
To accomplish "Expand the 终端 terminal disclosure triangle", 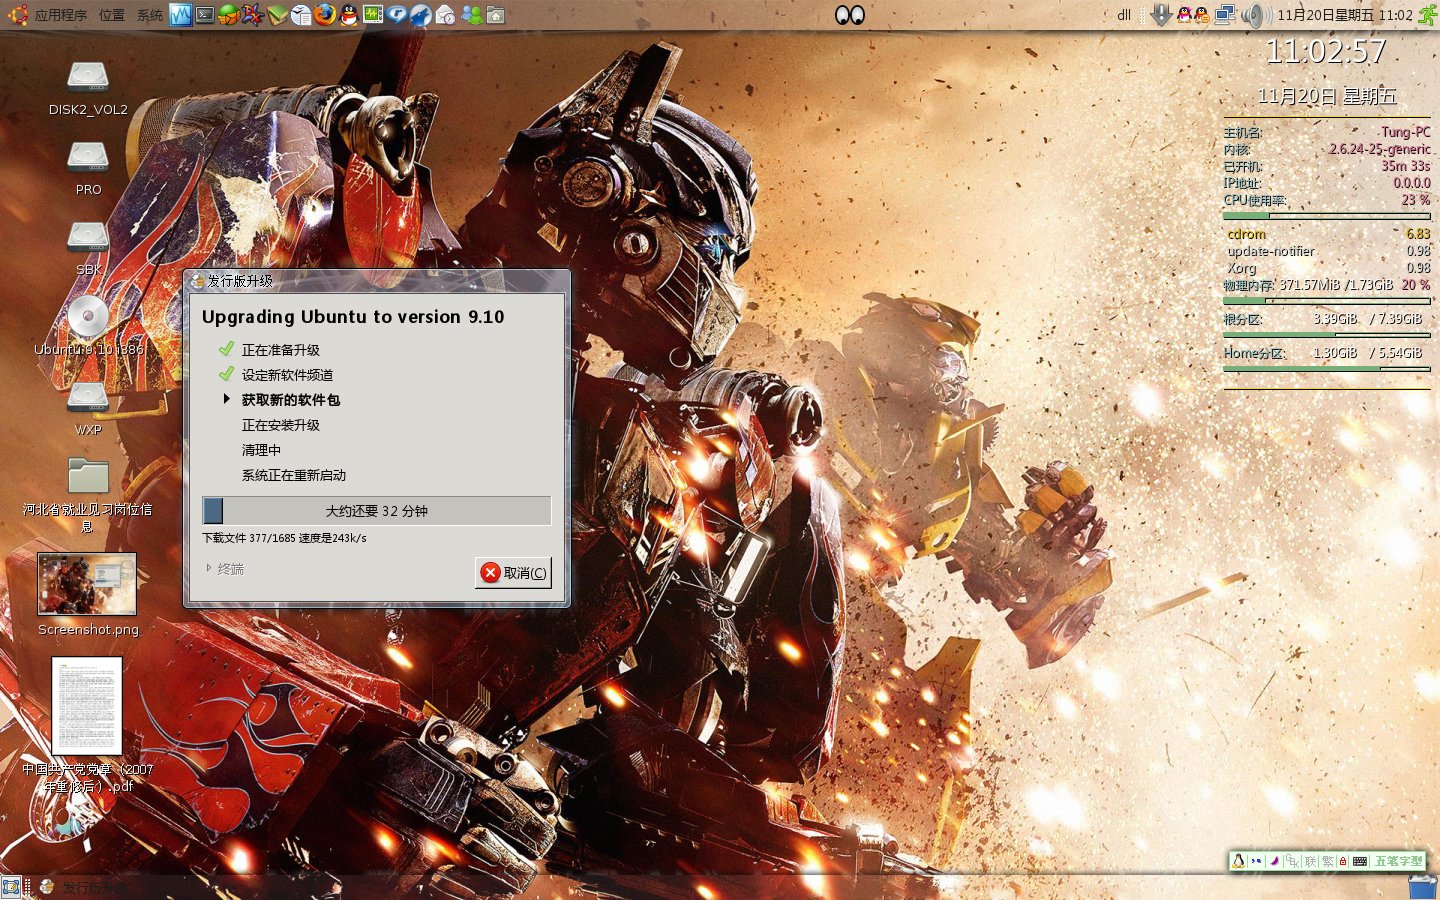I will (x=209, y=568).
